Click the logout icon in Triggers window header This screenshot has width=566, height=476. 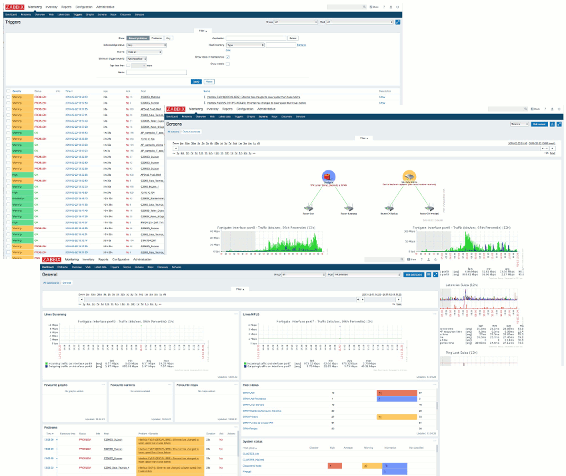click(397, 7)
